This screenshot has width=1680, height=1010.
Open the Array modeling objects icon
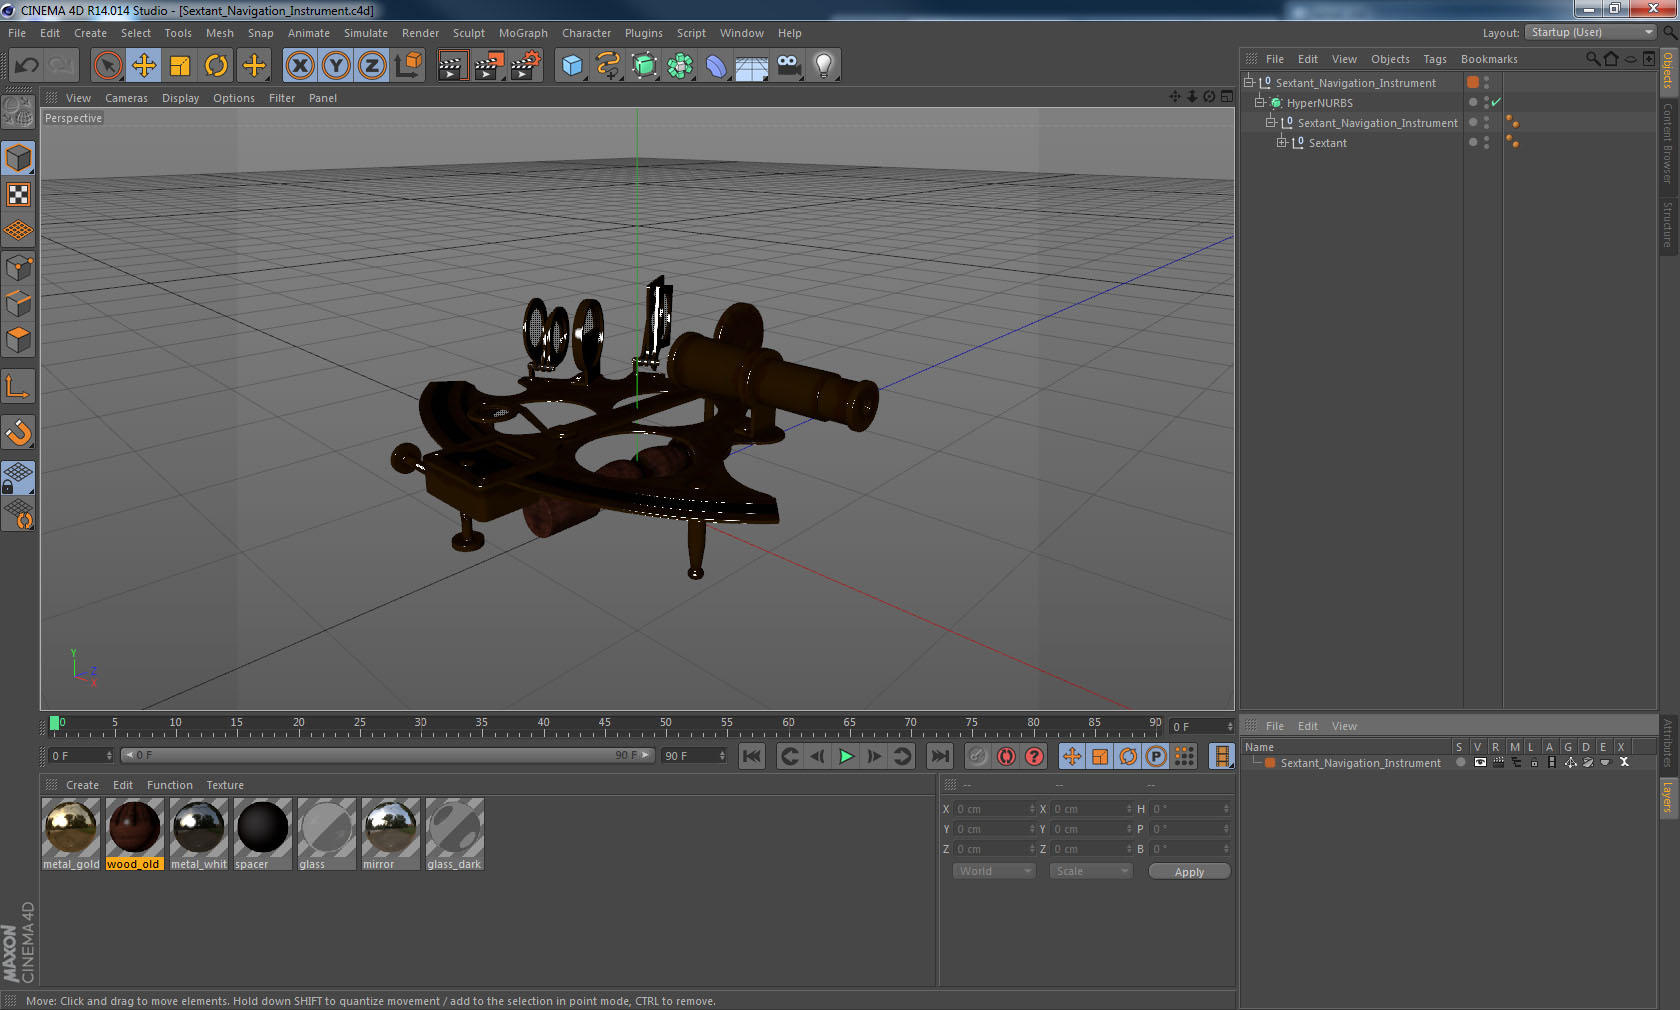click(x=680, y=66)
